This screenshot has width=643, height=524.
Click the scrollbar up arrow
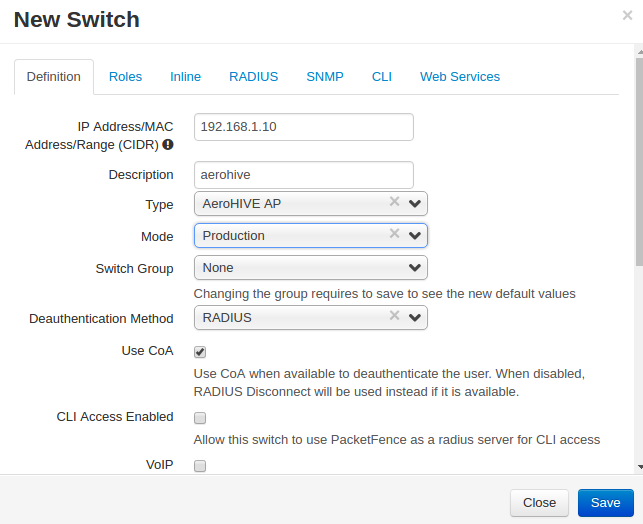[x=640, y=52]
